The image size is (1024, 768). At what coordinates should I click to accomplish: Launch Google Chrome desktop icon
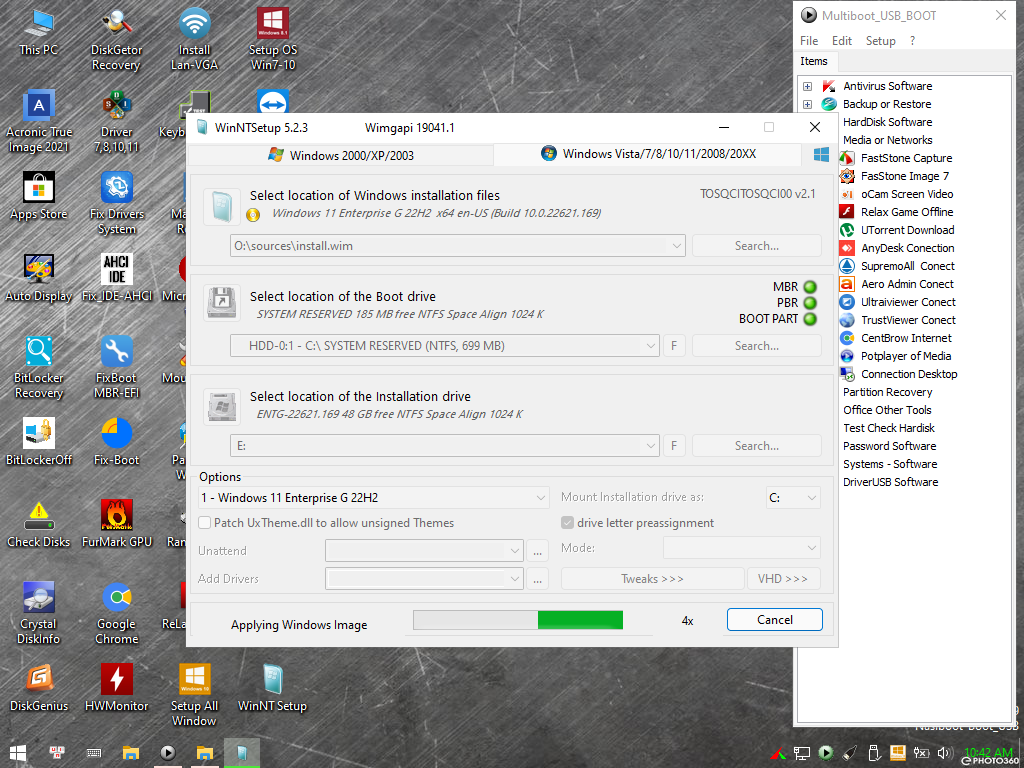tap(116, 614)
